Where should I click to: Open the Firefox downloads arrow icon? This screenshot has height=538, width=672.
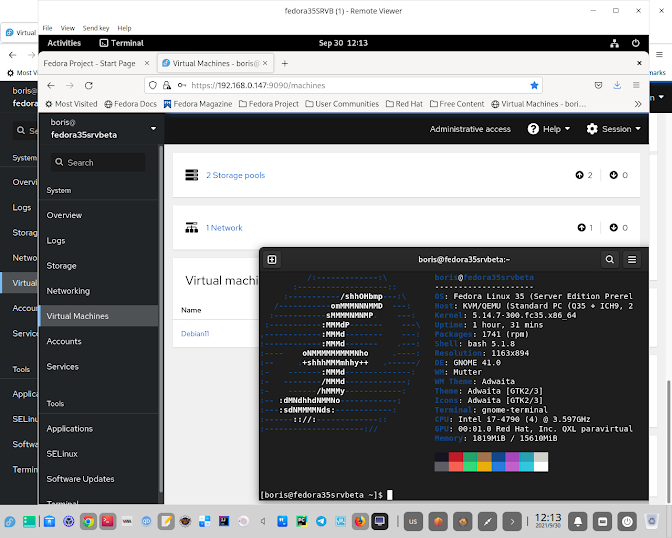point(617,85)
